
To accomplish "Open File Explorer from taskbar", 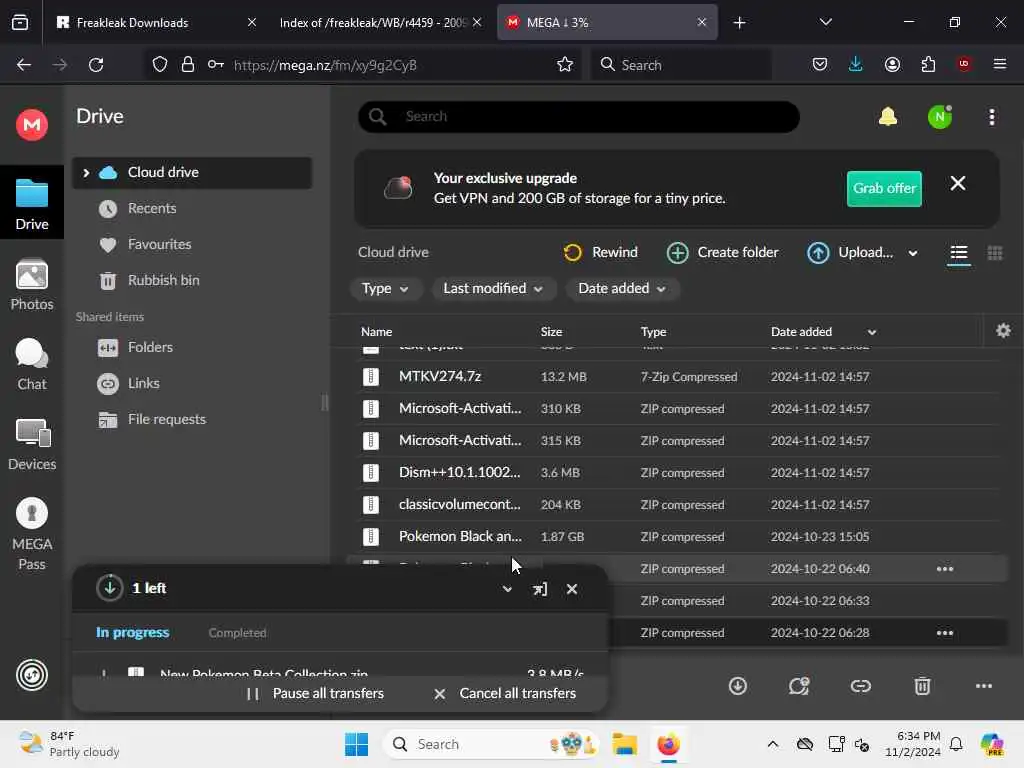I will point(624,744).
